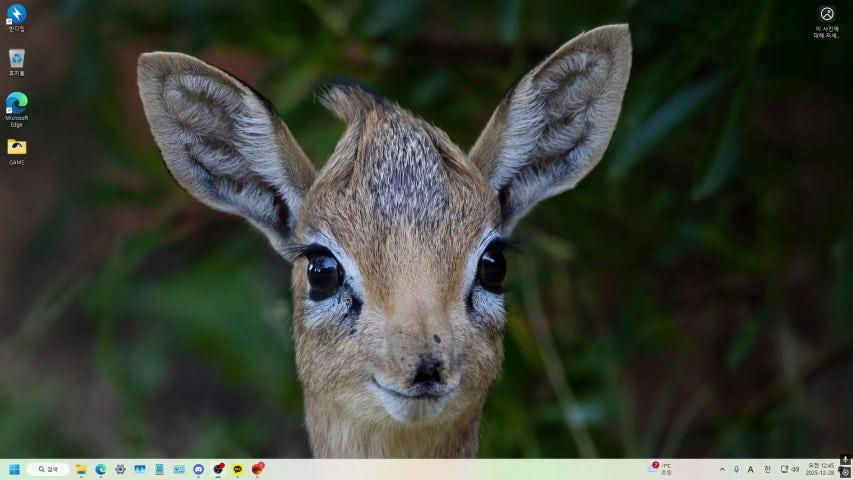Open the Windows Start menu
Viewport: 853px width, 480px height.
14,469
